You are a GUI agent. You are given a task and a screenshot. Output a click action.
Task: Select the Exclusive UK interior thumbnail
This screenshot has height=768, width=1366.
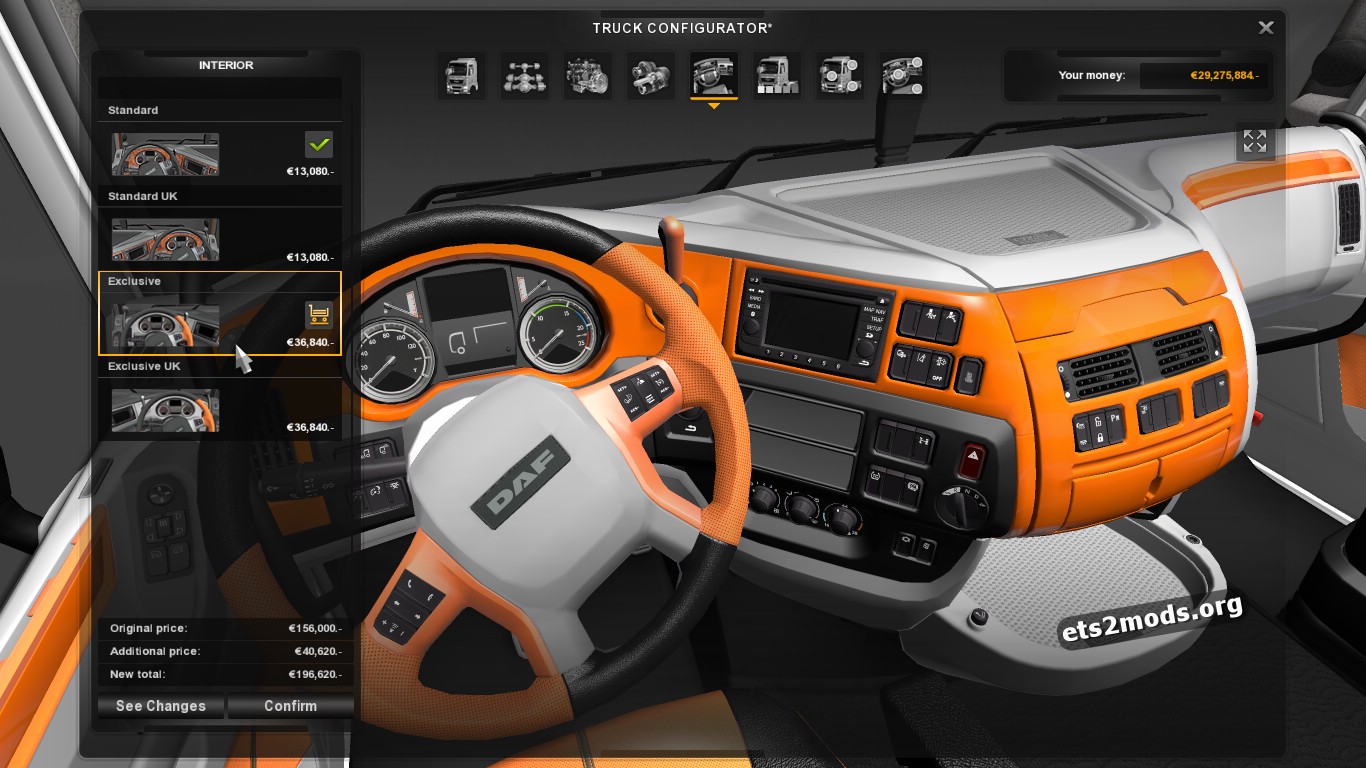165,410
